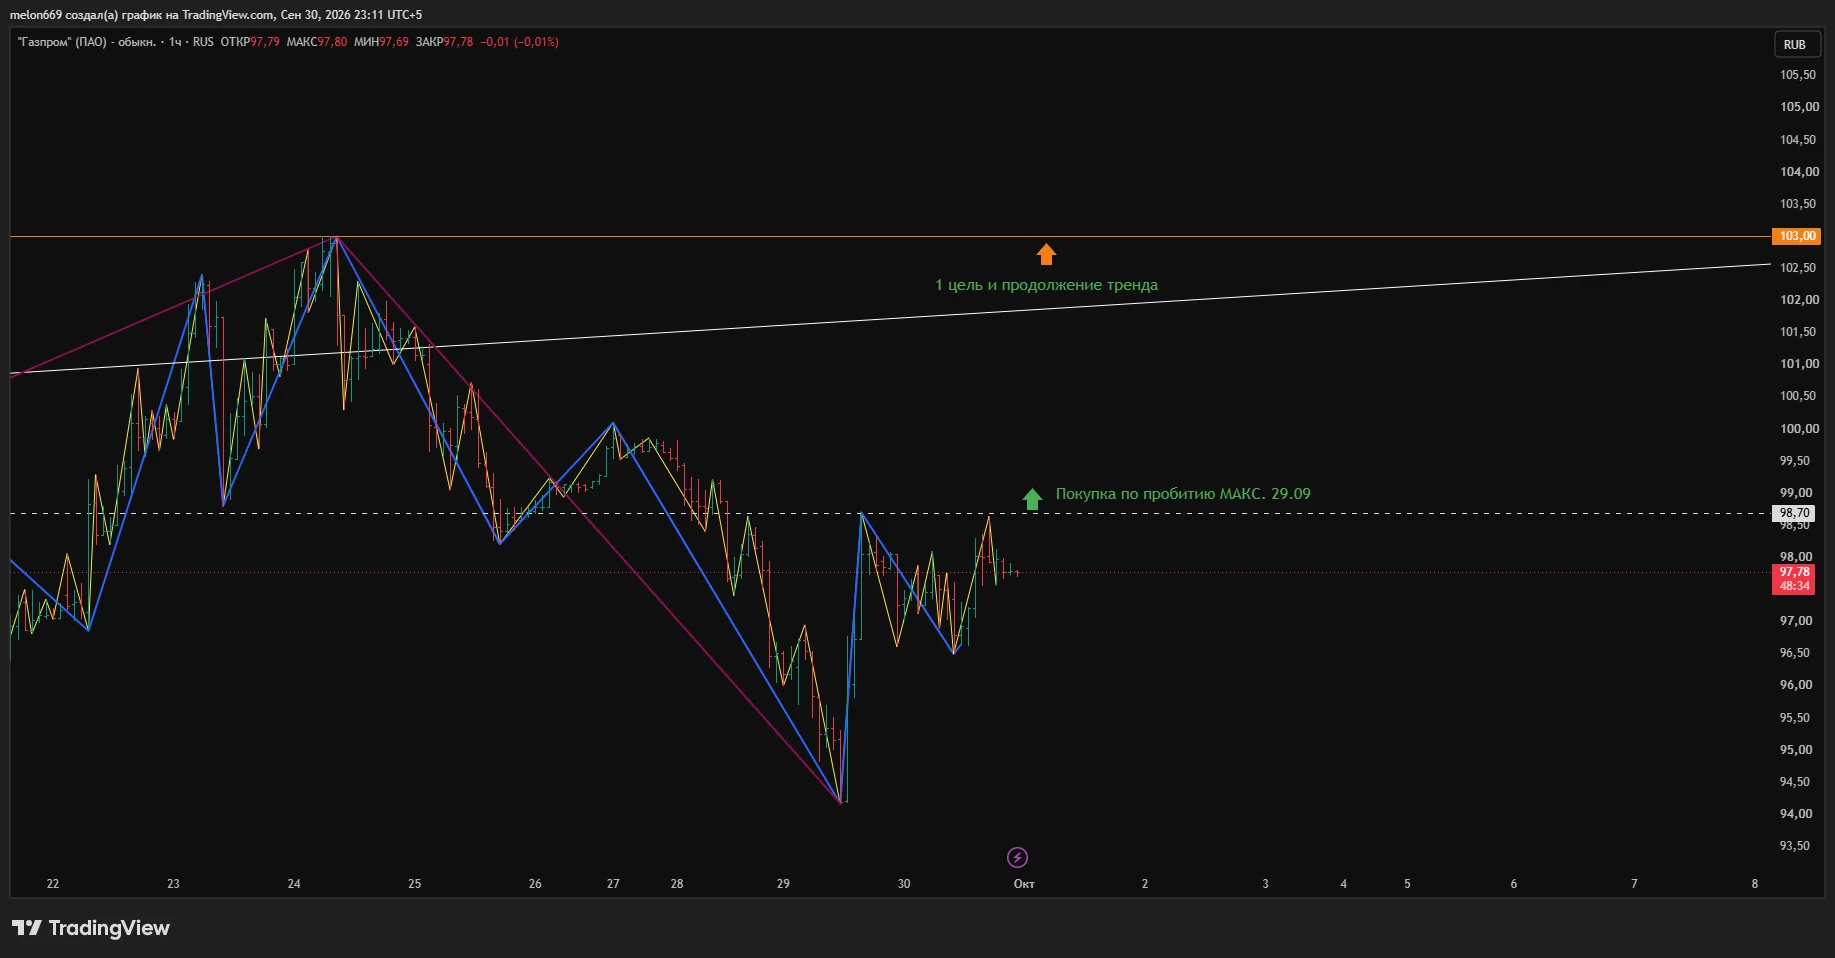This screenshot has width=1835, height=958.
Task: Click the −0,01 (−0,01%) change value
Action: point(520,42)
